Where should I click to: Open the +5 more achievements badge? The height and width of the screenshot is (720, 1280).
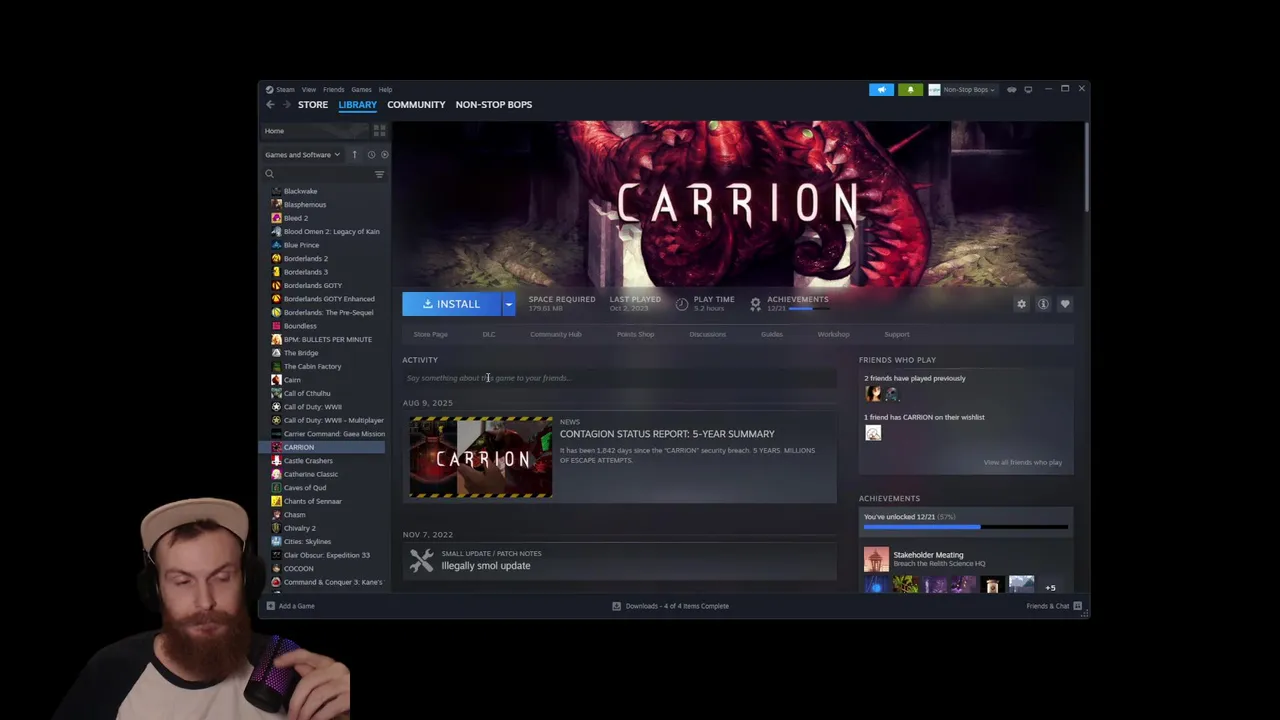1050,588
